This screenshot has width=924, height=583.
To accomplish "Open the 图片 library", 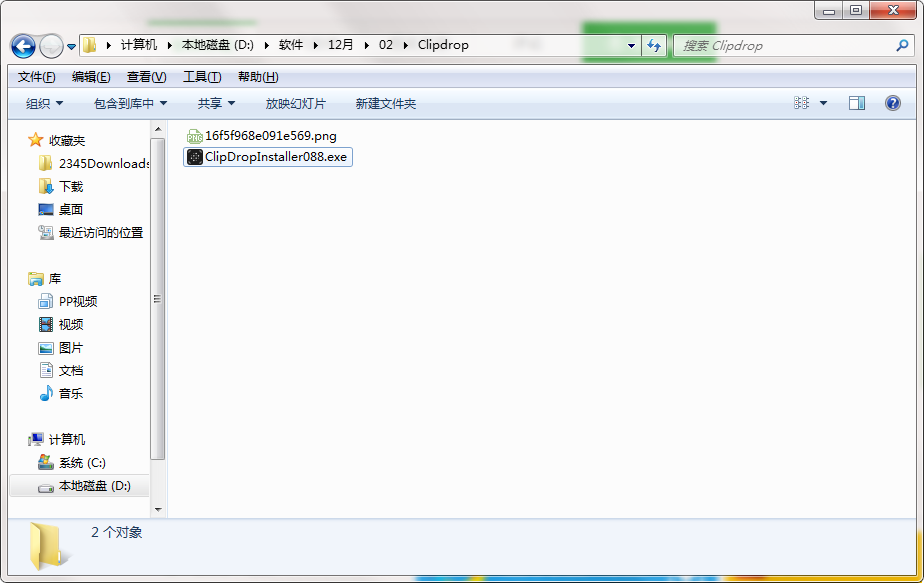I will (71, 348).
